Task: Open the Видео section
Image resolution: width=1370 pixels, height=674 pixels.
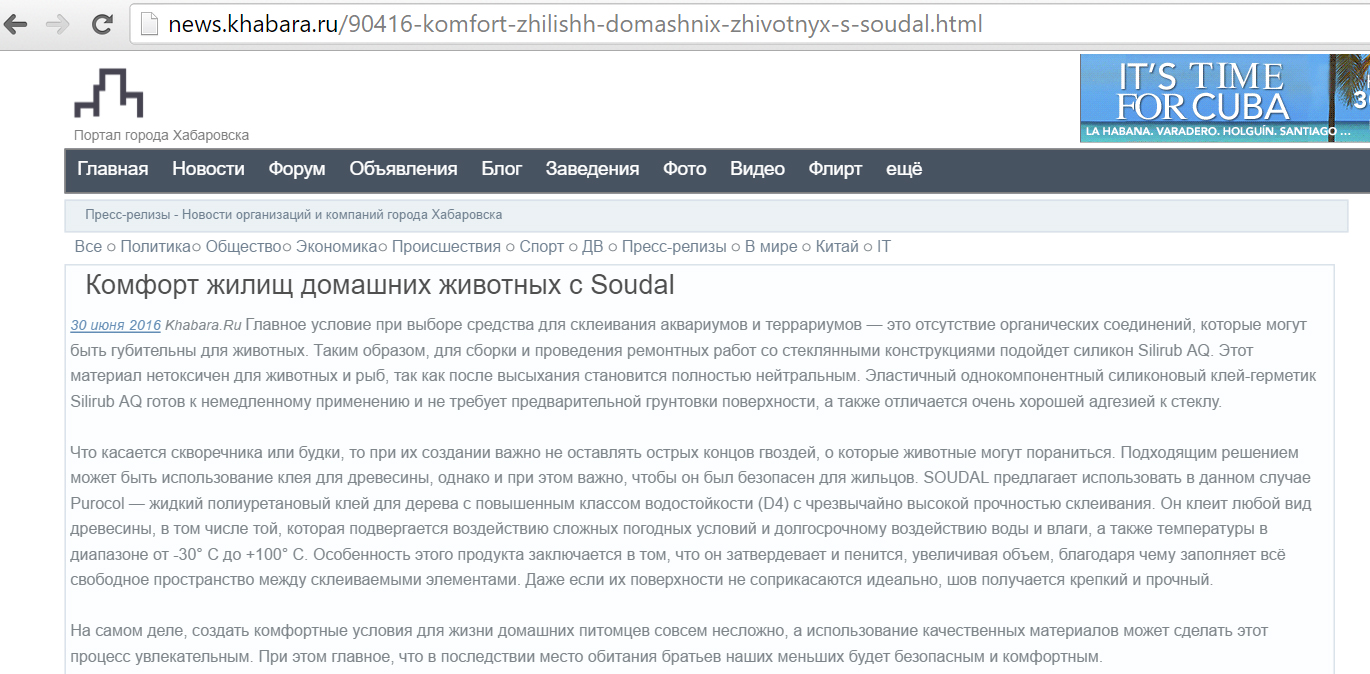Action: (757, 169)
